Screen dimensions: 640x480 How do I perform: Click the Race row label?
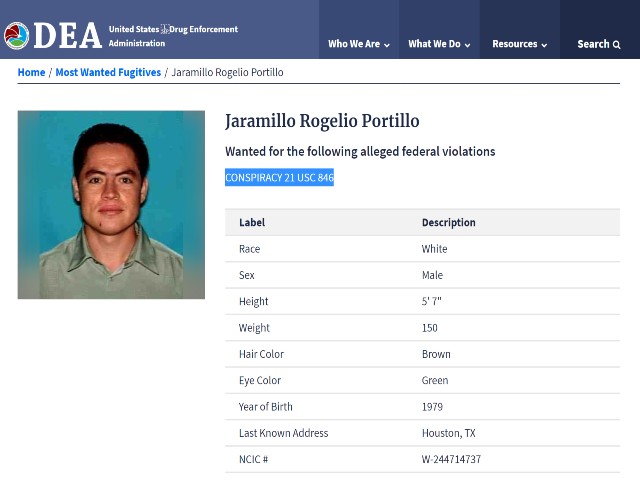click(249, 249)
